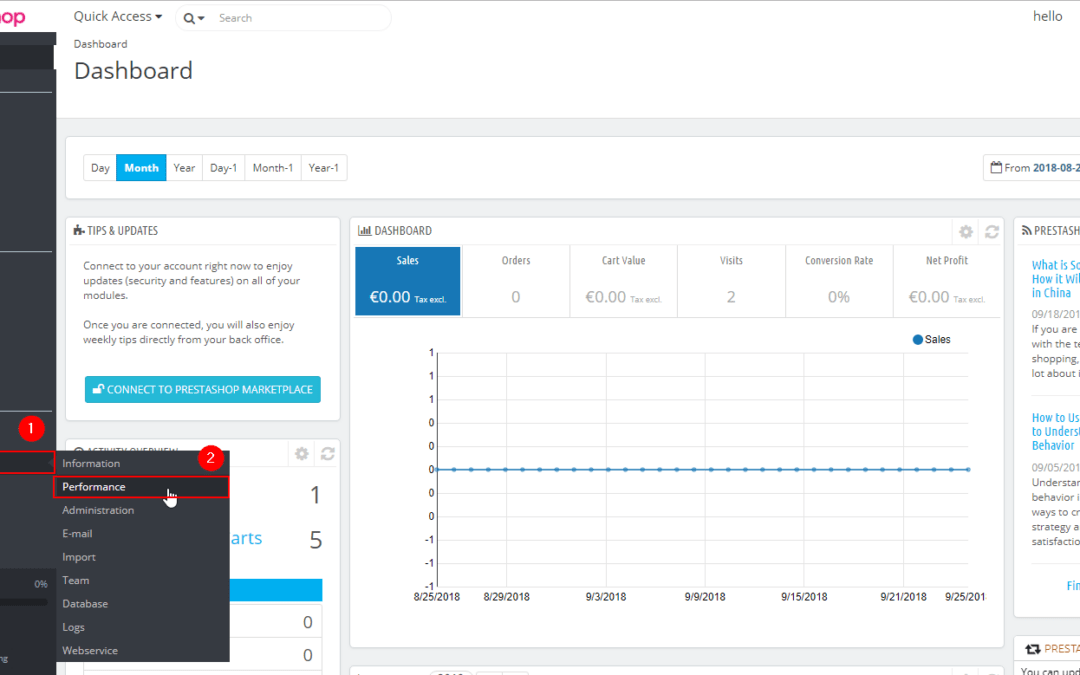Refresh the Dashboard panel
The image size is (1080, 675).
pyautogui.click(x=991, y=232)
